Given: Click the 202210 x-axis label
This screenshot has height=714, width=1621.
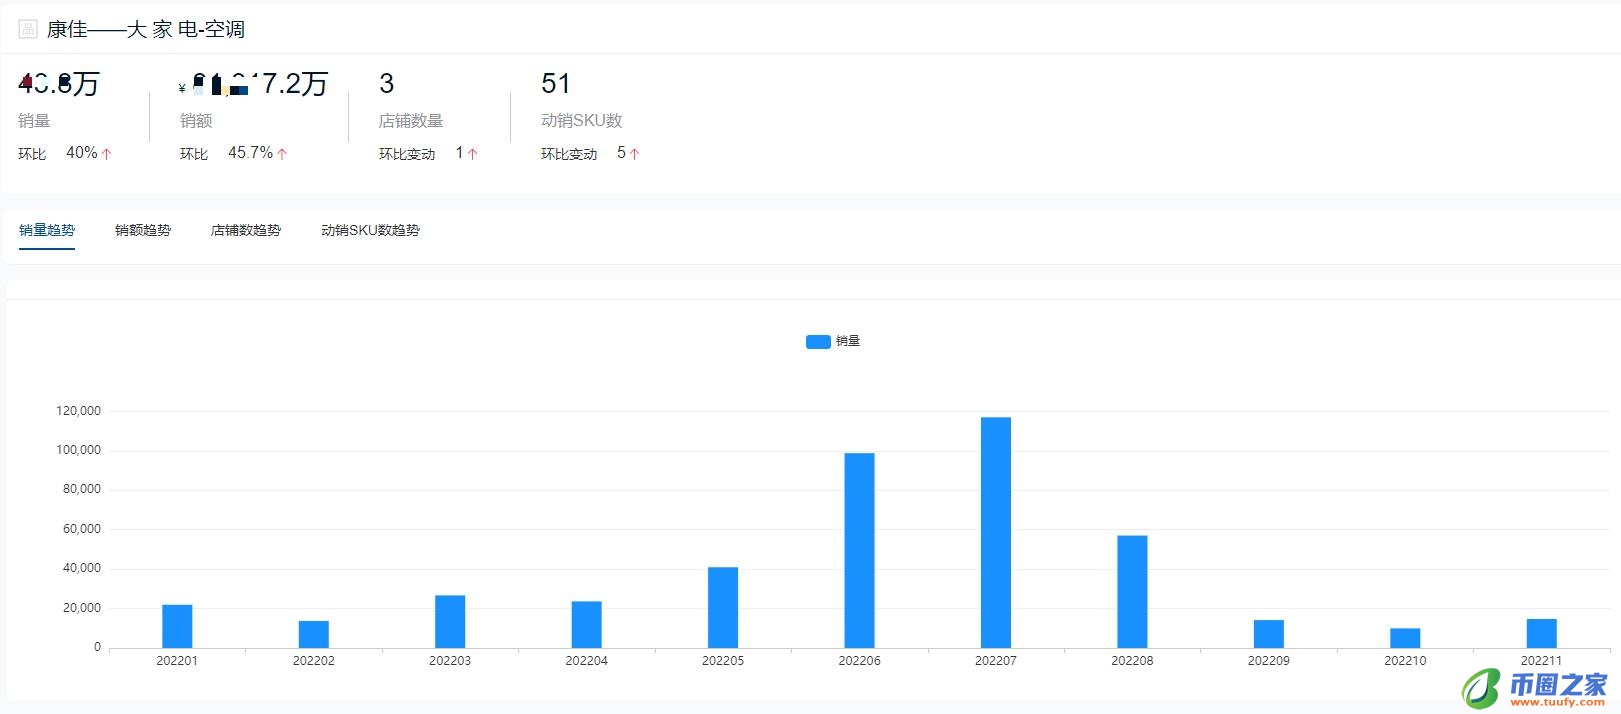Looking at the screenshot, I should click(1405, 661).
